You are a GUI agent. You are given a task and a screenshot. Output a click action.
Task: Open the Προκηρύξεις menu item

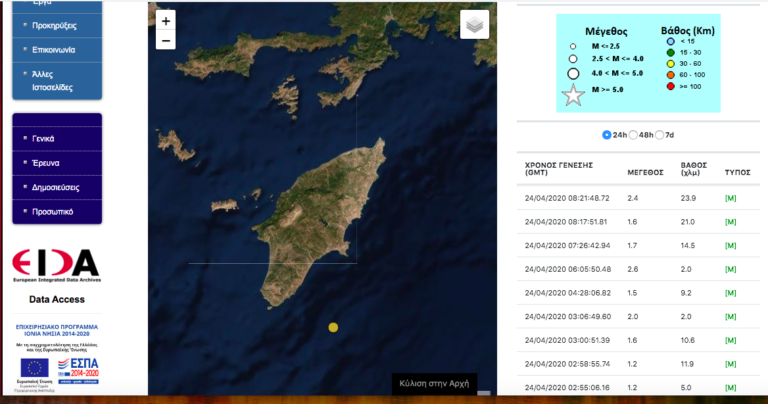[54, 25]
